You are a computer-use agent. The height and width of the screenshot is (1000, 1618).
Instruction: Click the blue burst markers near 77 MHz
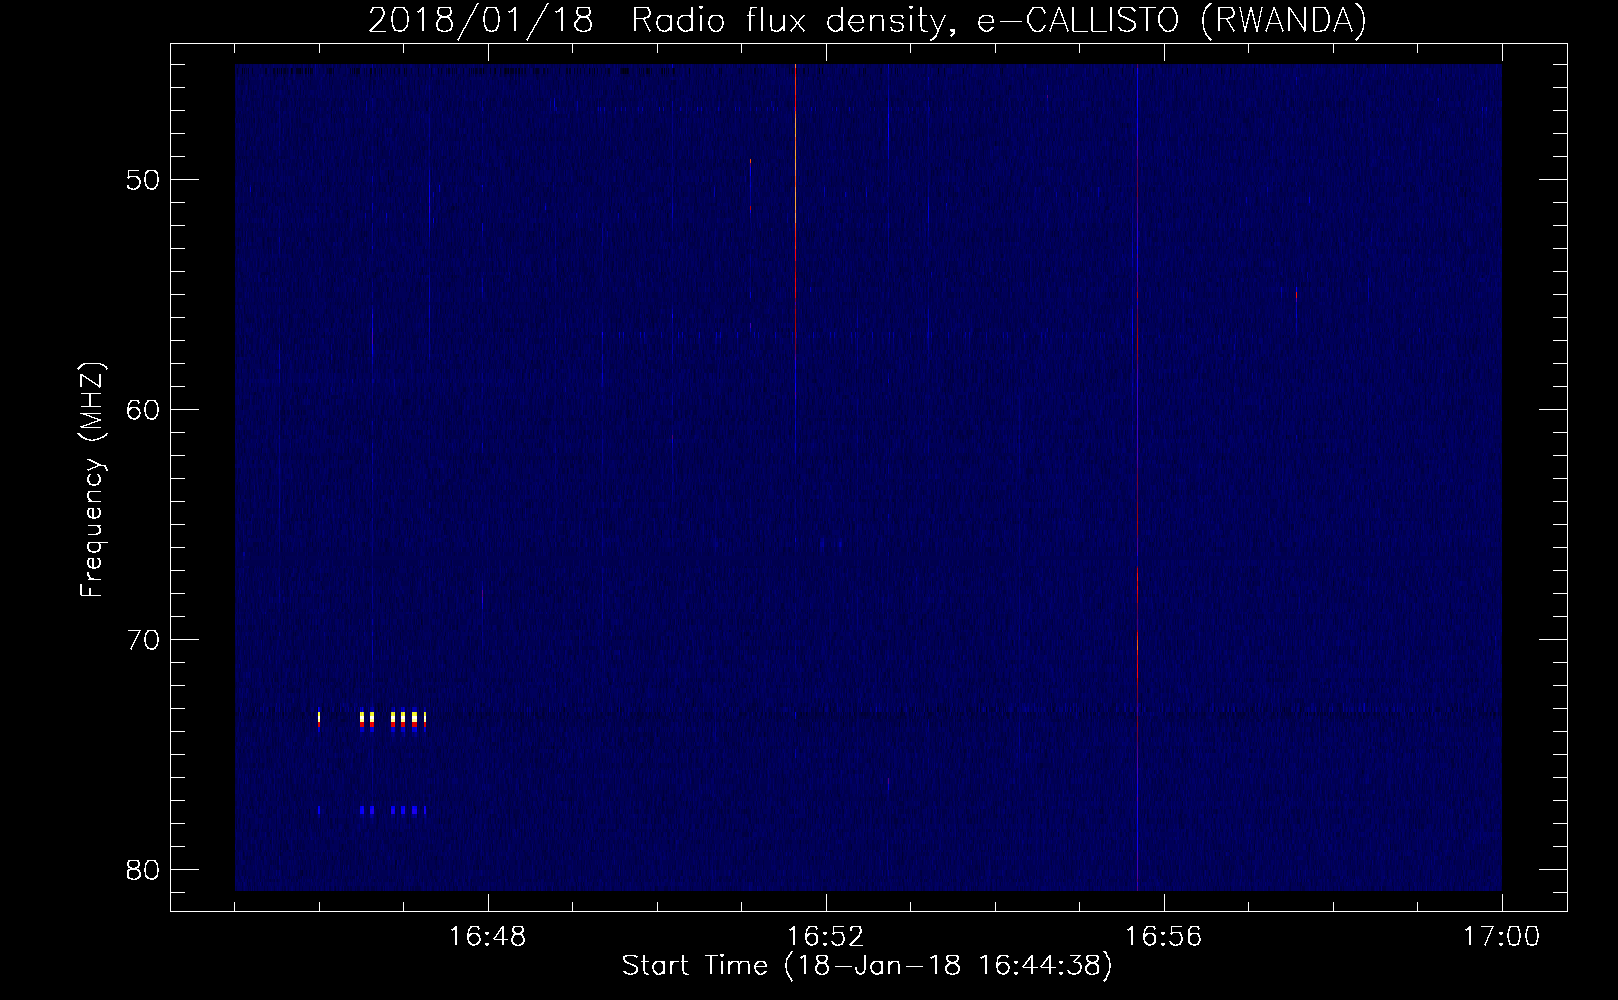(x=372, y=810)
